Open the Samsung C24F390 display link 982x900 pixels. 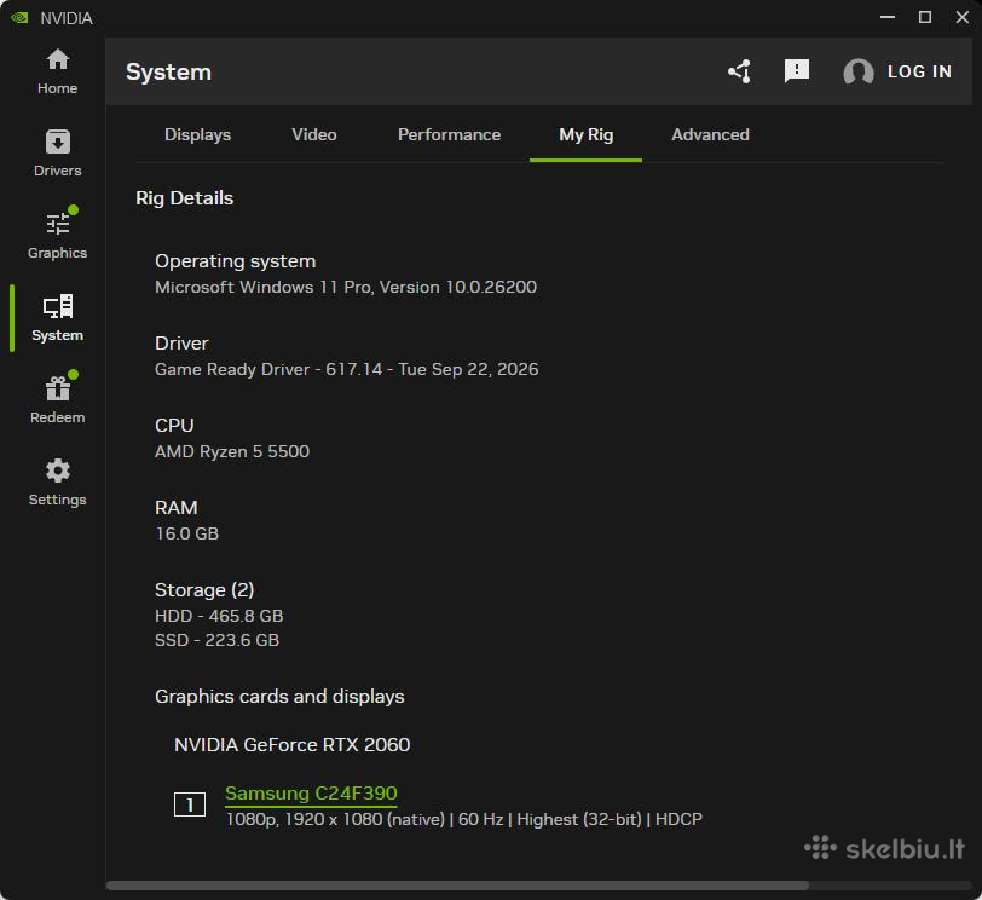click(311, 794)
